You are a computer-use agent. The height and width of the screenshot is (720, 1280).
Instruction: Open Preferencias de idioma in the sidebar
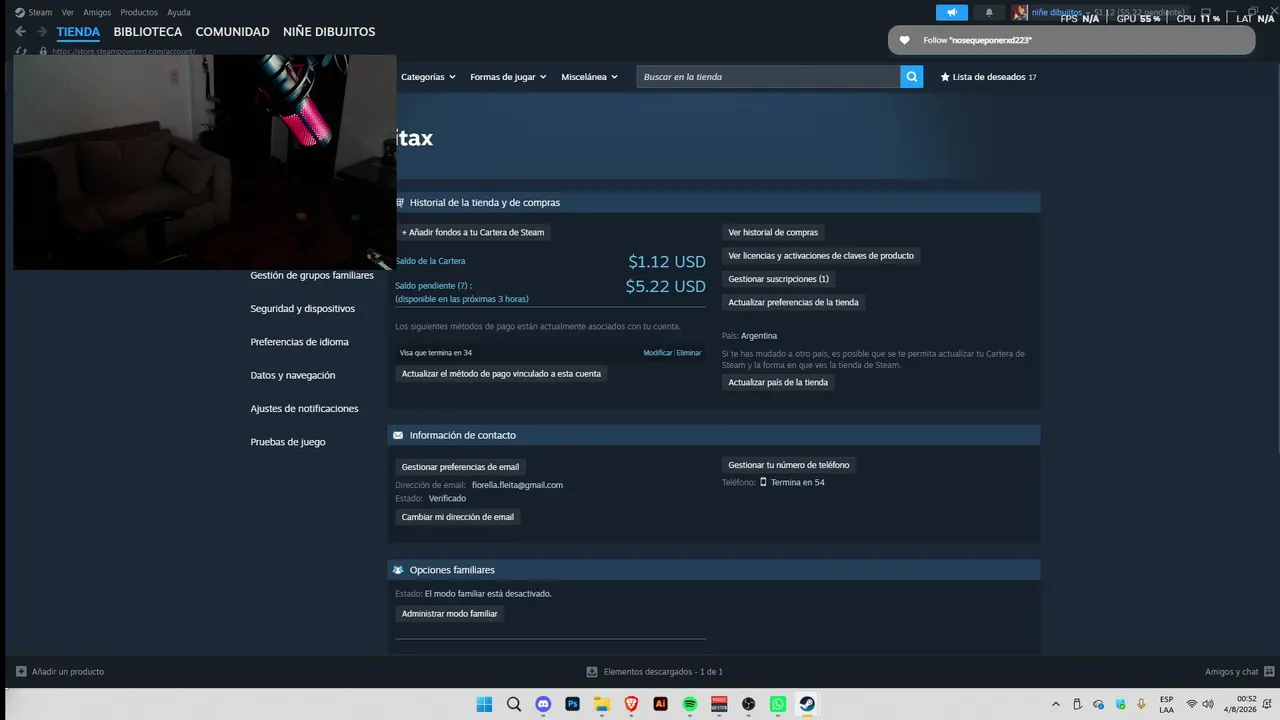[300, 342]
